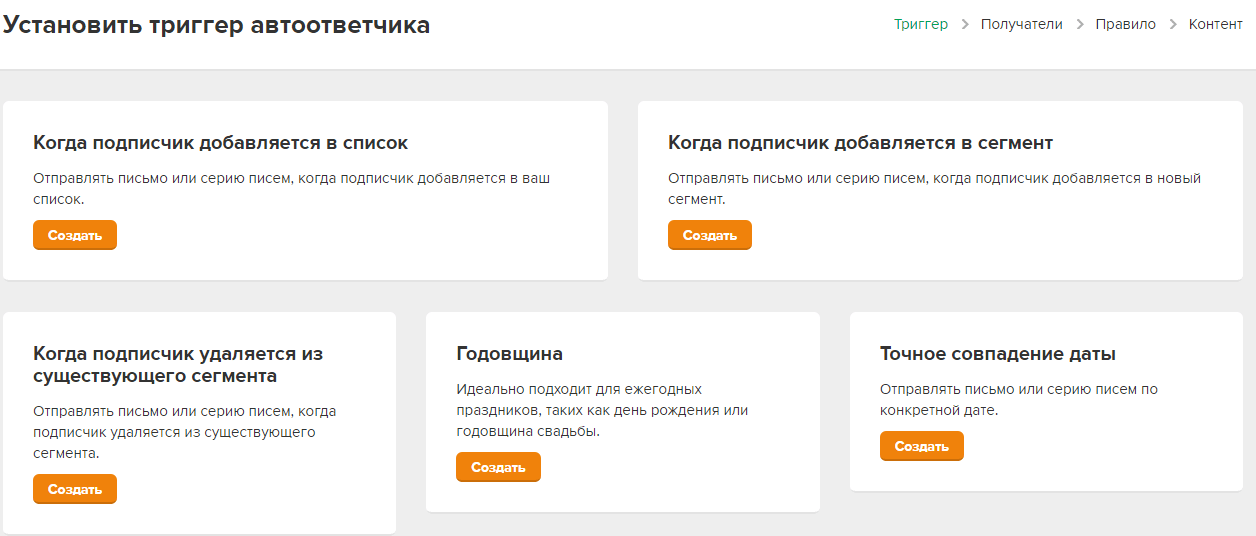Screen dimensions: 1256x536
Task: Click 'Когда подписчик добавляется в сегмент' heading
Action: pyautogui.click(x=860, y=143)
